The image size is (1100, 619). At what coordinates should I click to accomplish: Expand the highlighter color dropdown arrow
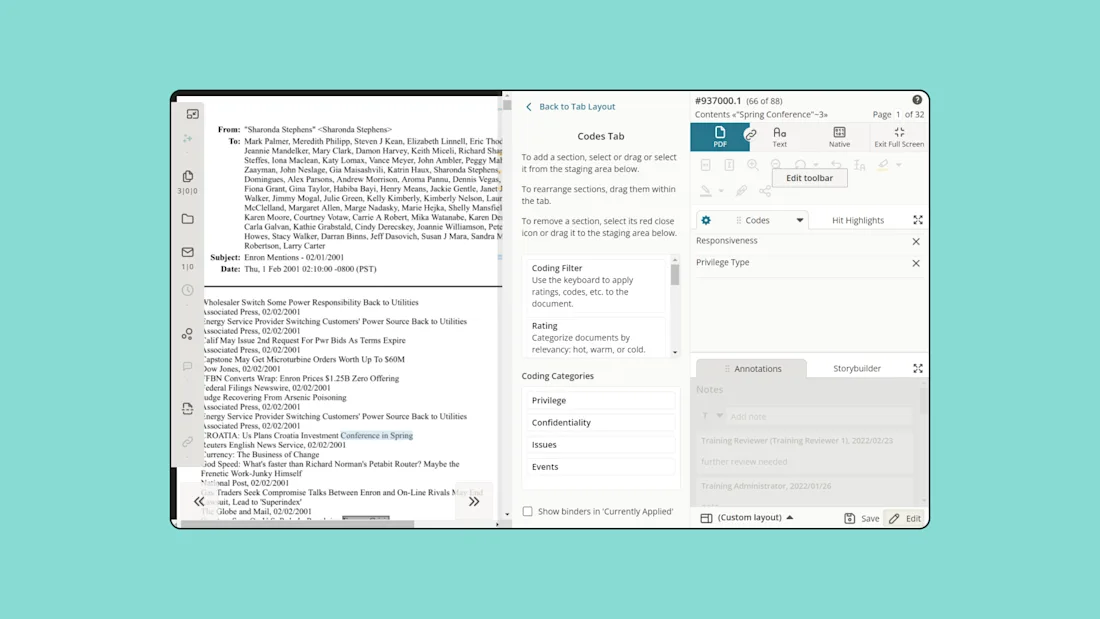tap(899, 165)
